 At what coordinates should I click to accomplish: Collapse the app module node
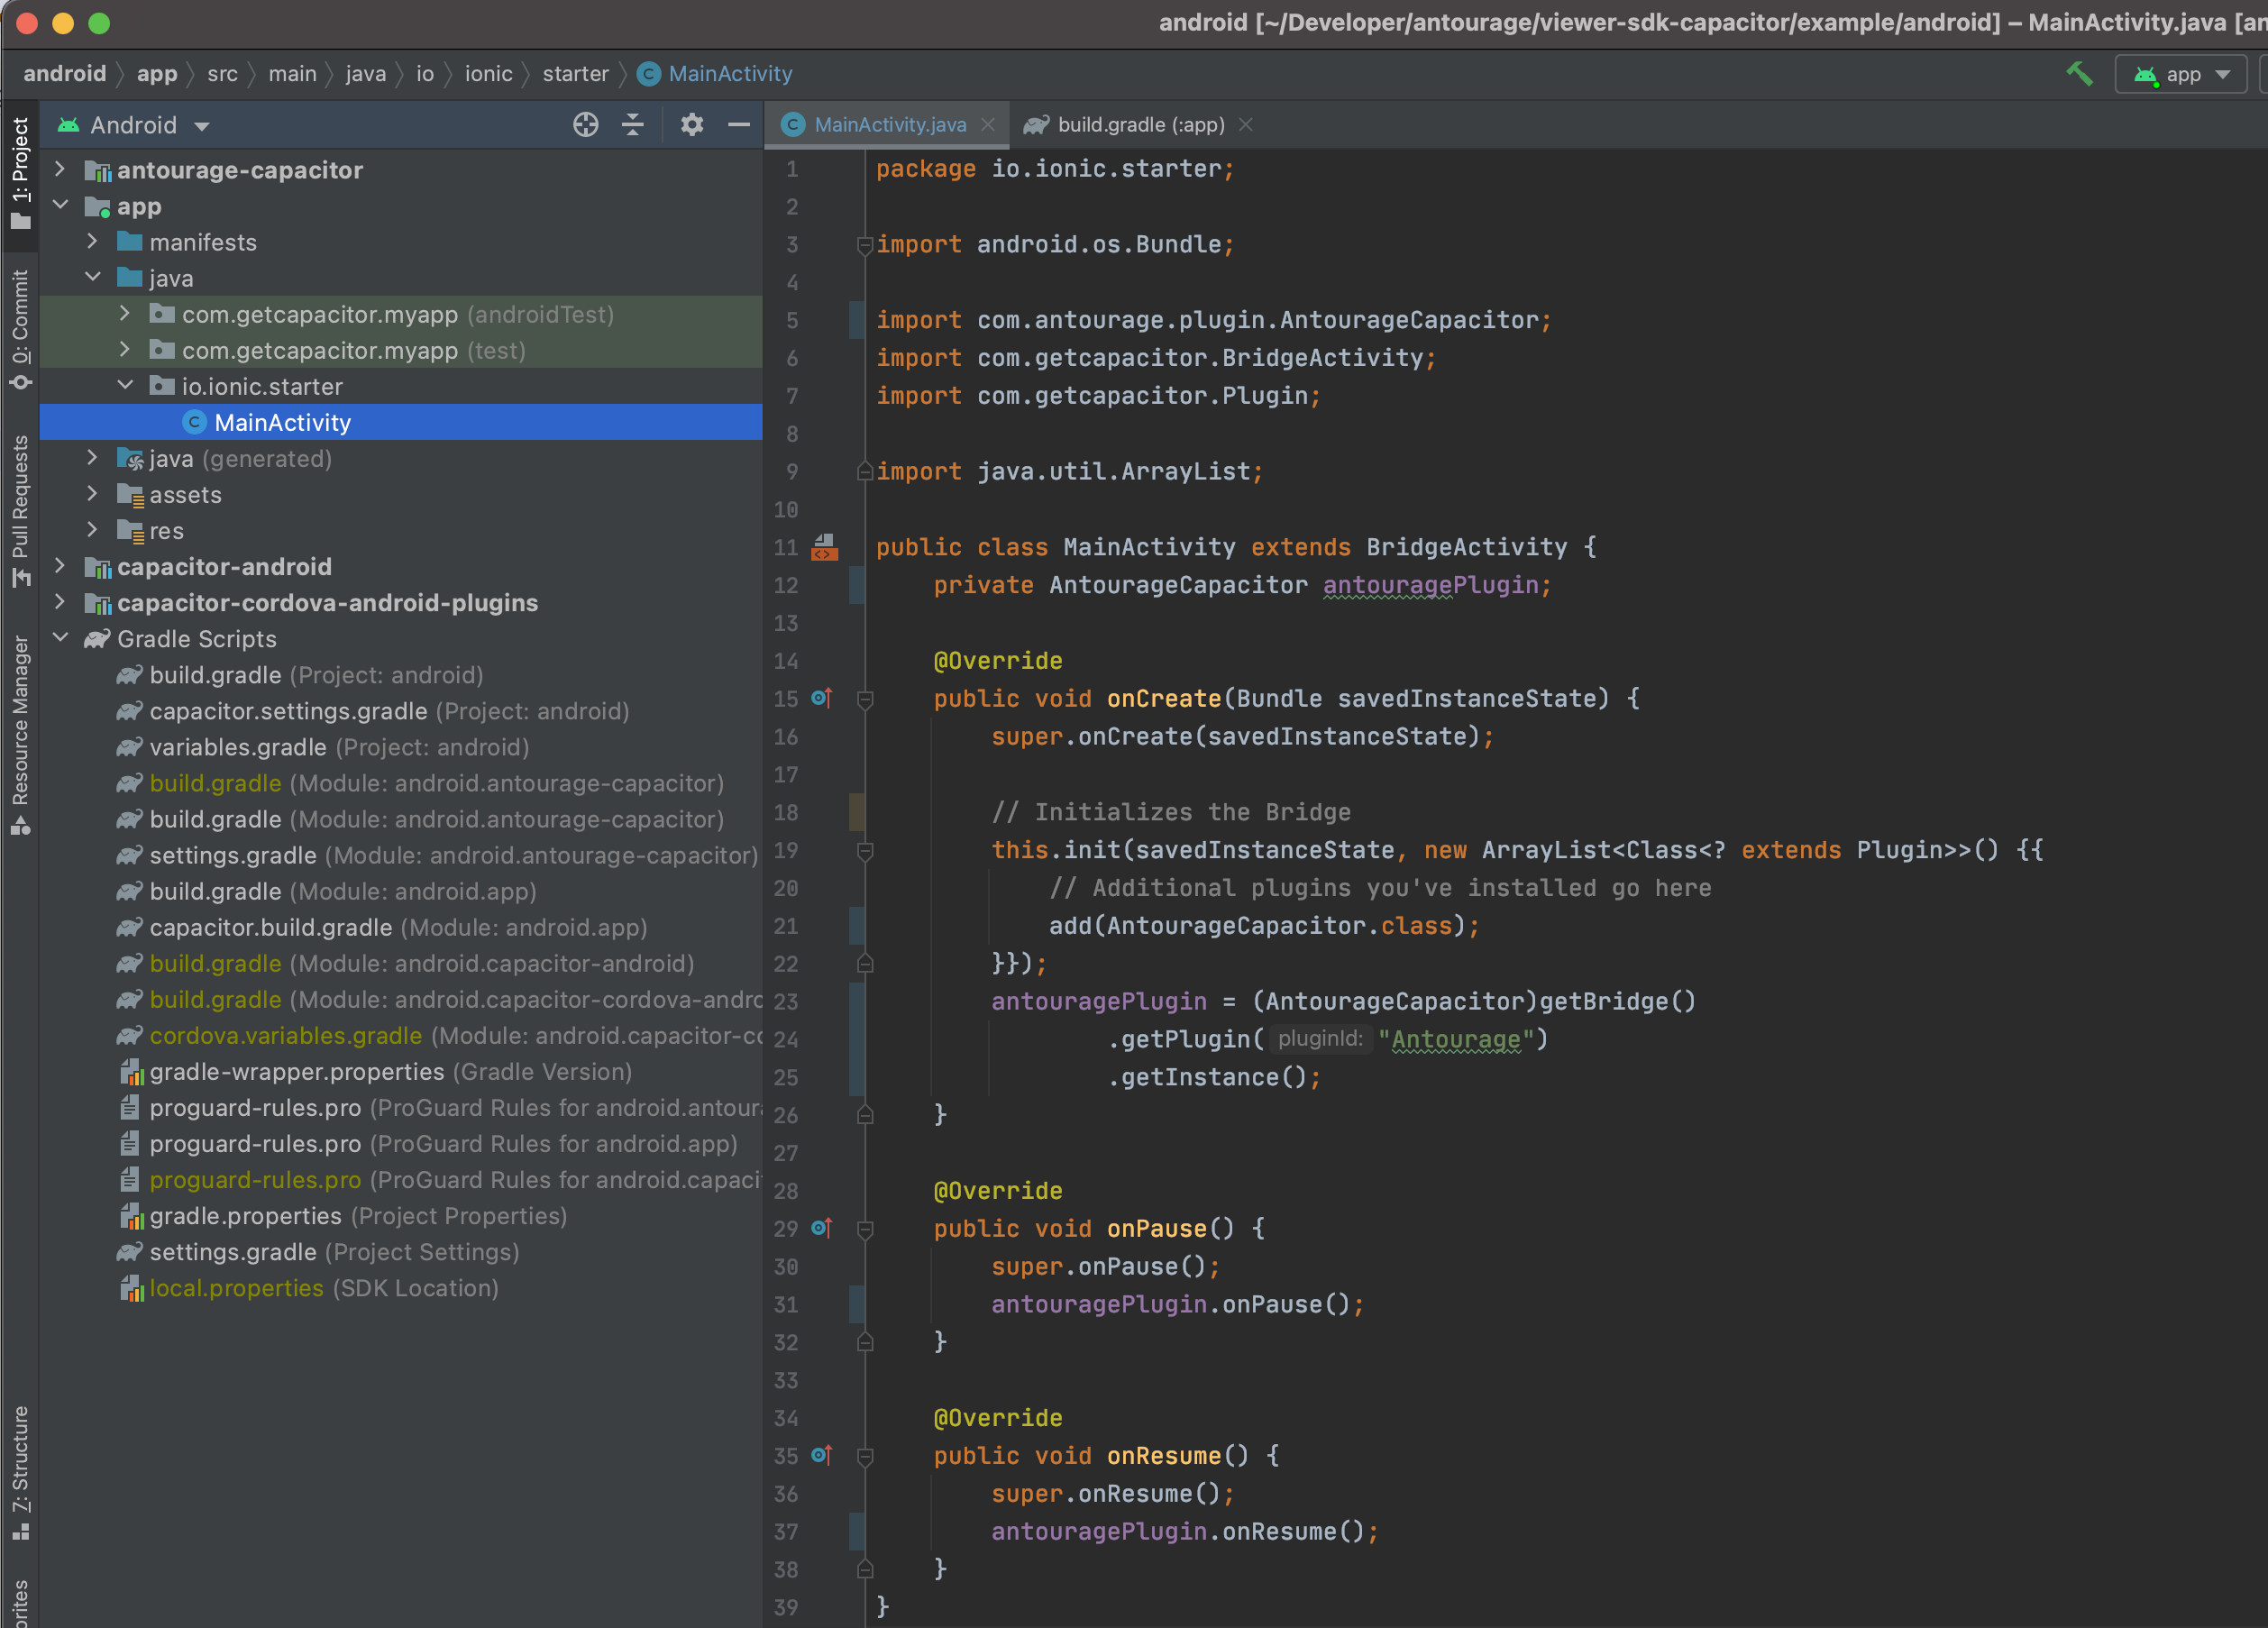[x=60, y=205]
